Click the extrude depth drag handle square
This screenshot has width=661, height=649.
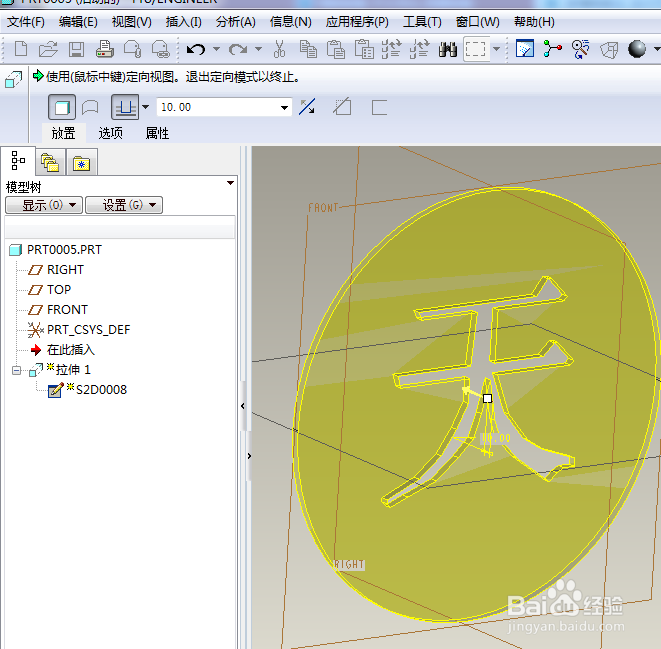click(x=487, y=398)
